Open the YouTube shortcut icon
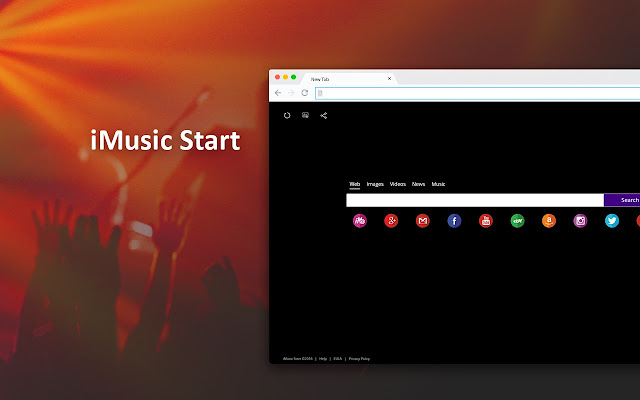The height and width of the screenshot is (400, 640). pos(486,221)
